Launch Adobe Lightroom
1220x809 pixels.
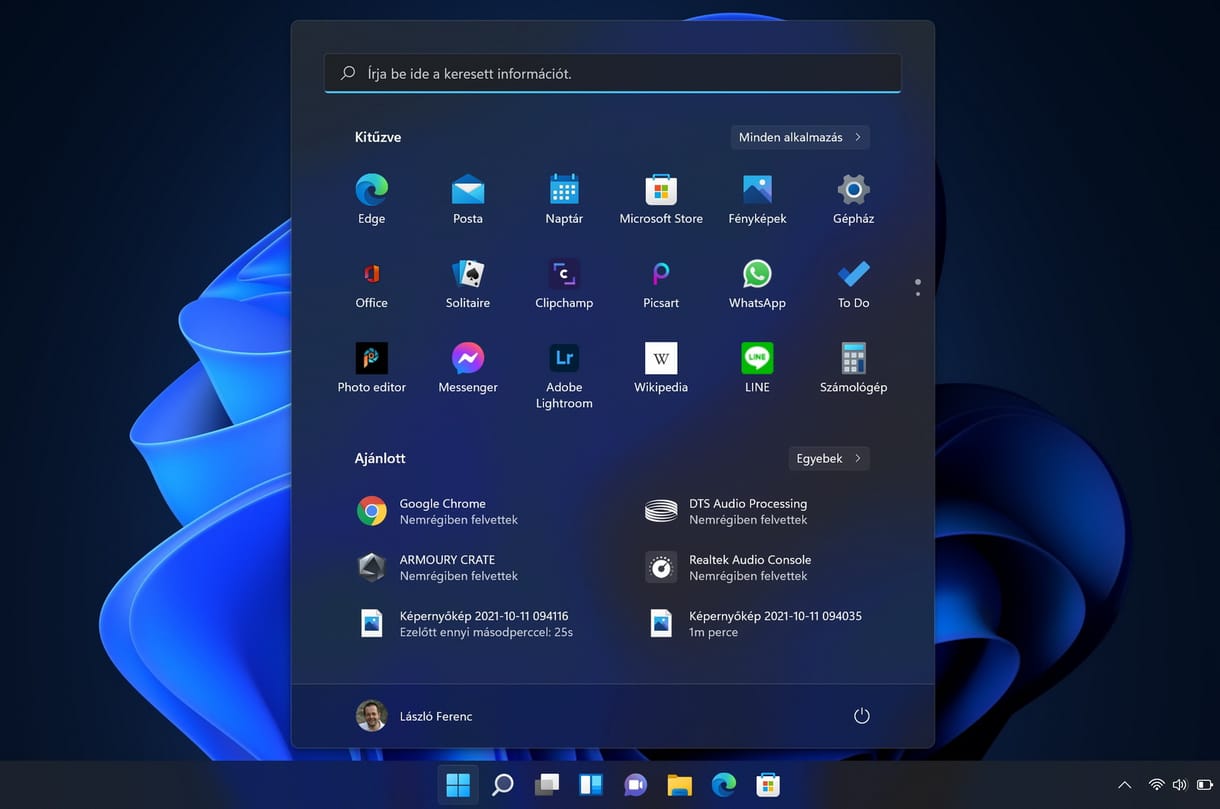(x=564, y=376)
